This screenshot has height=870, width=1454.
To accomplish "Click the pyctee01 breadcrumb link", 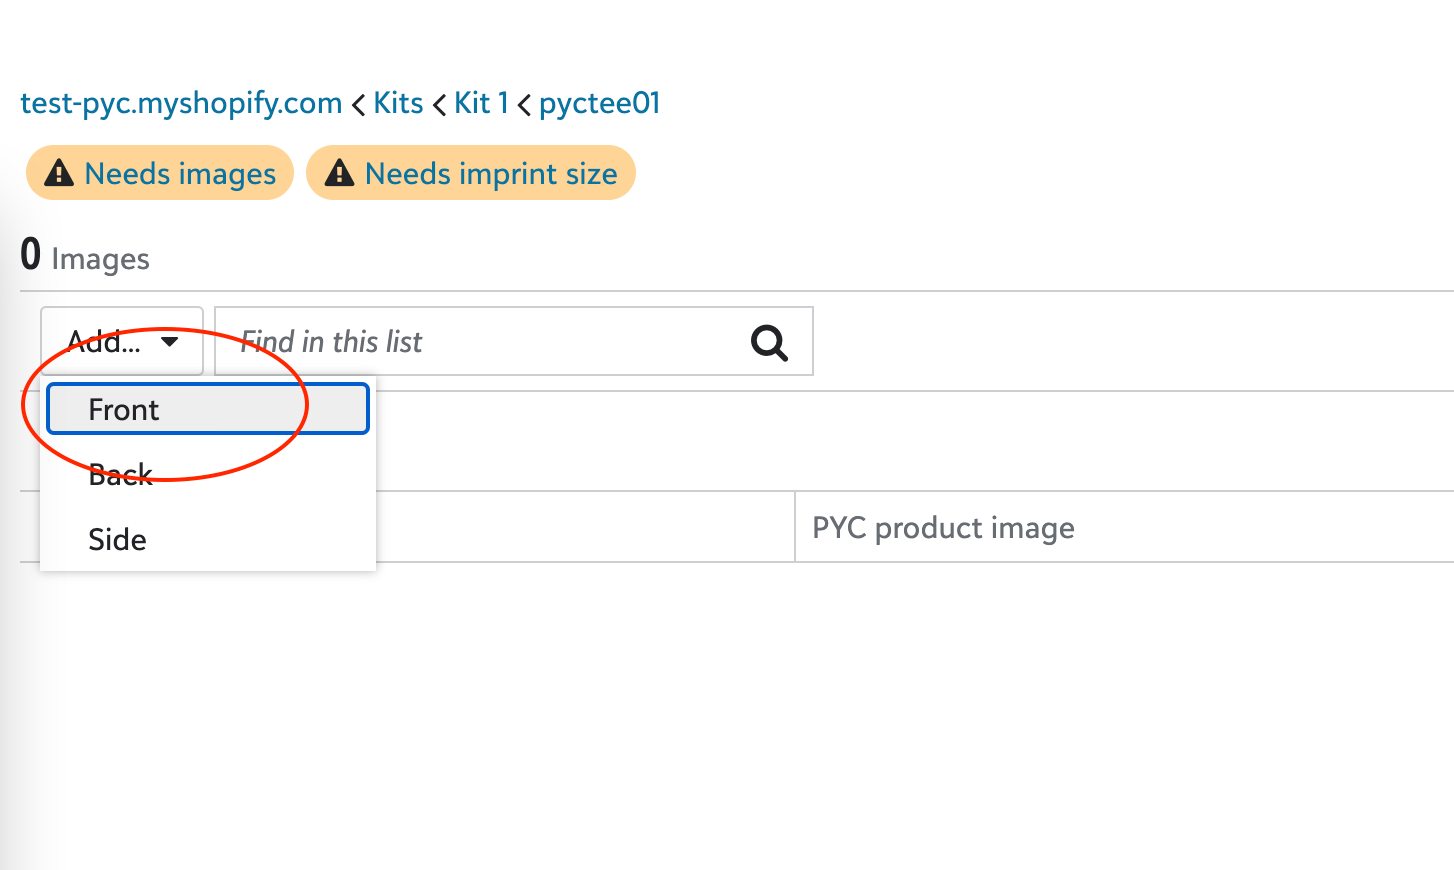I will tap(600, 103).
